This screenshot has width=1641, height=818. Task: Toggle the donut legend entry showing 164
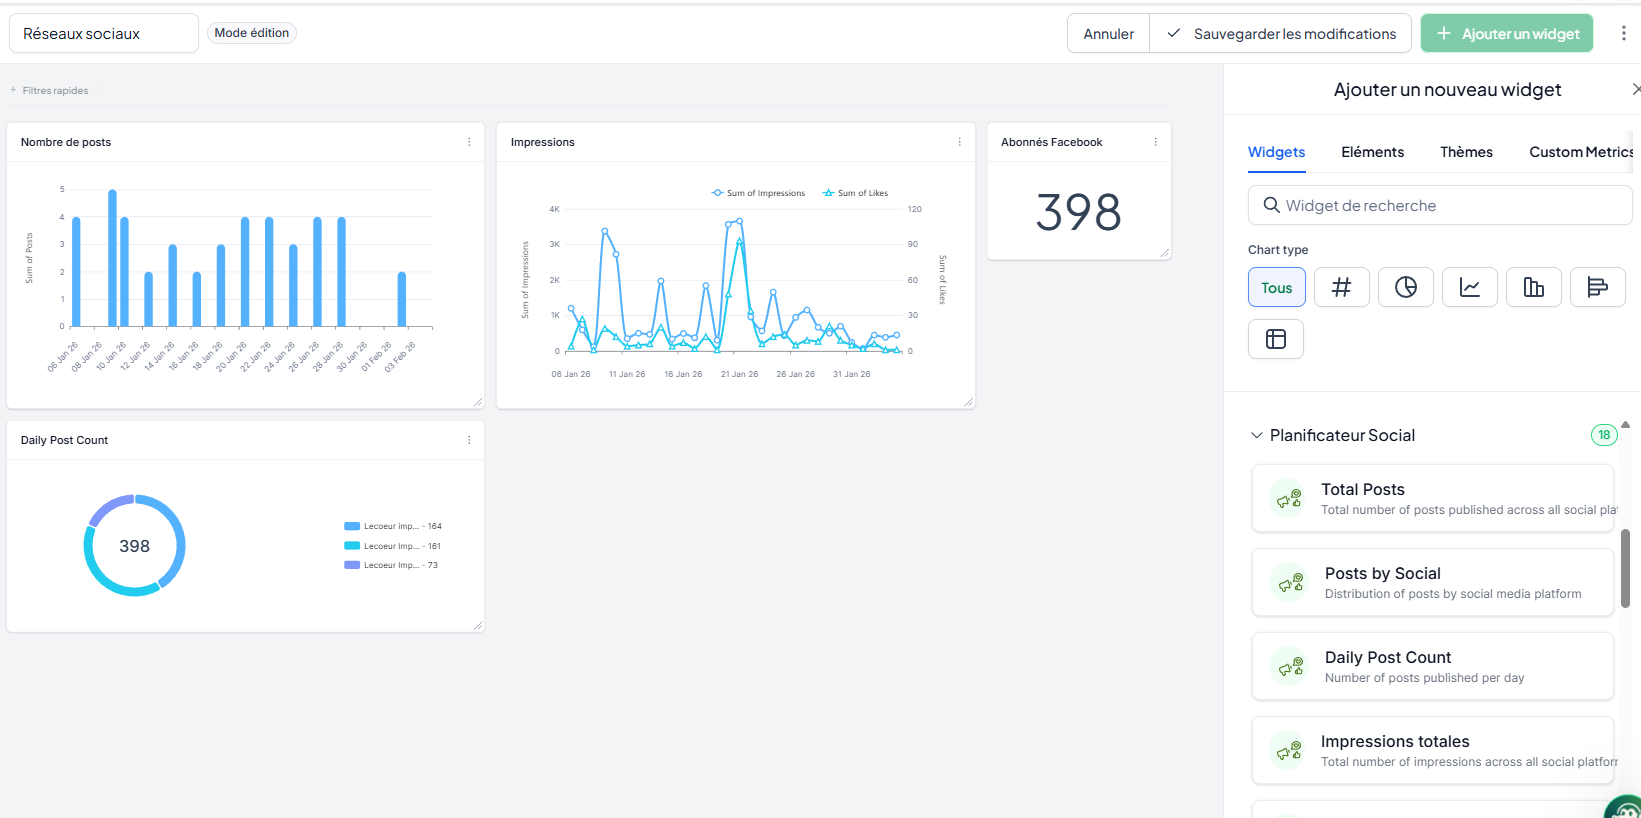coord(393,526)
